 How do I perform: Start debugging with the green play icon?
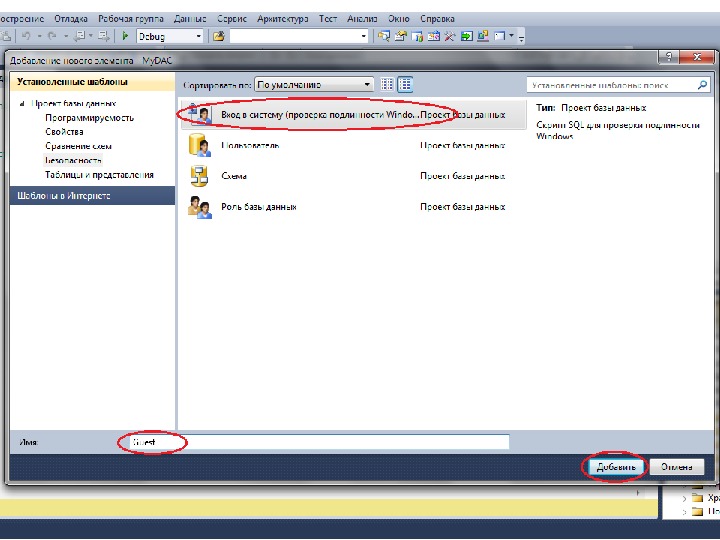coord(124,35)
